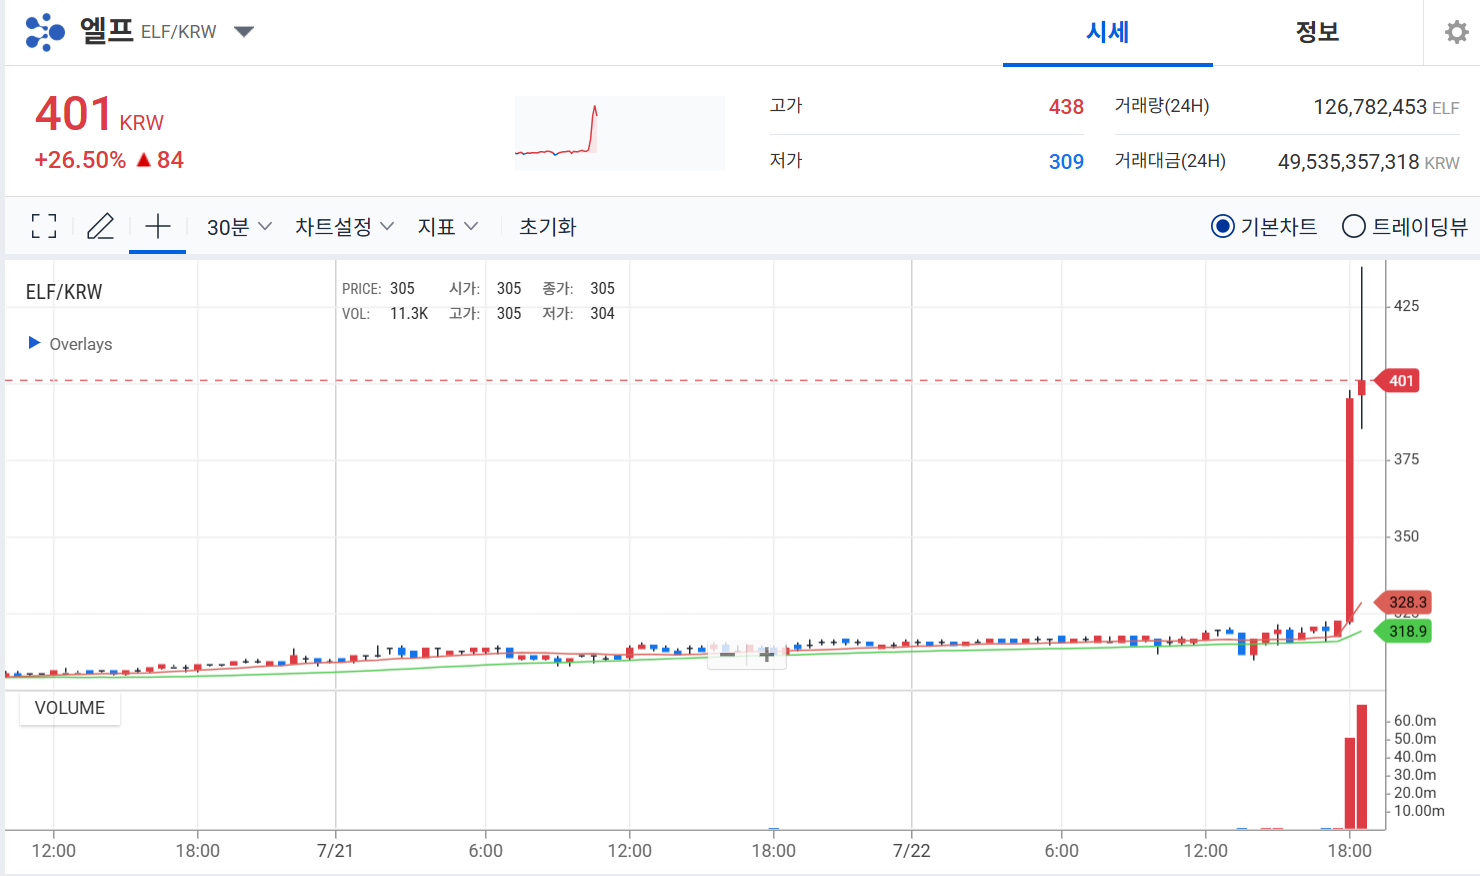The width and height of the screenshot is (1480, 876).
Task: Open the 30분 interval dropdown
Action: click(x=239, y=227)
